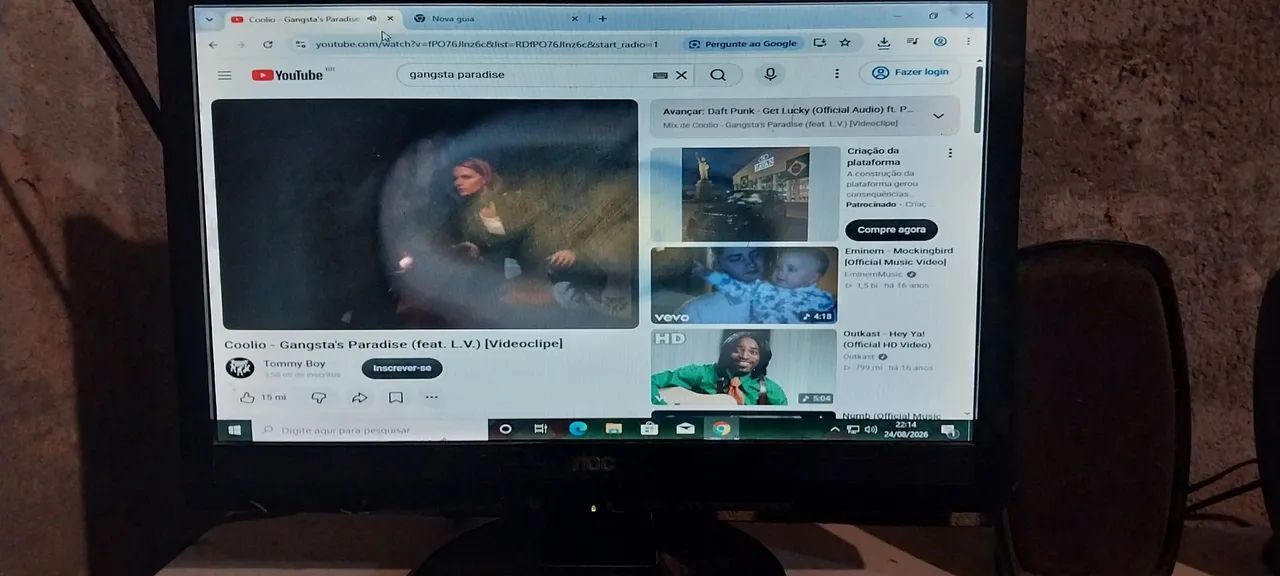
Task: Open Mail app from taskbar
Action: tap(685, 429)
